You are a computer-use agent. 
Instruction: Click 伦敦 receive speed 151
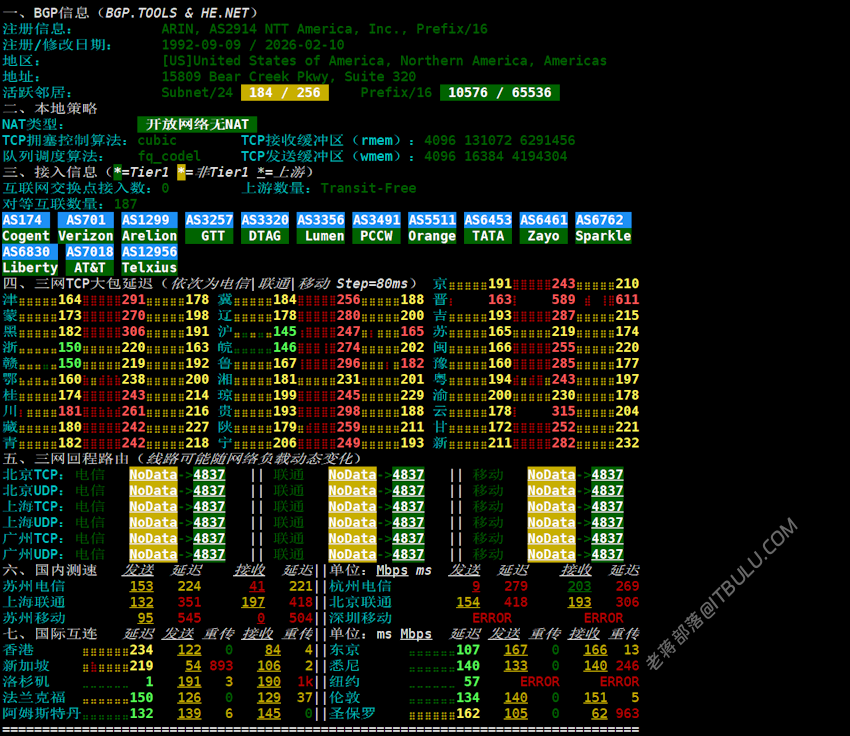point(595,698)
